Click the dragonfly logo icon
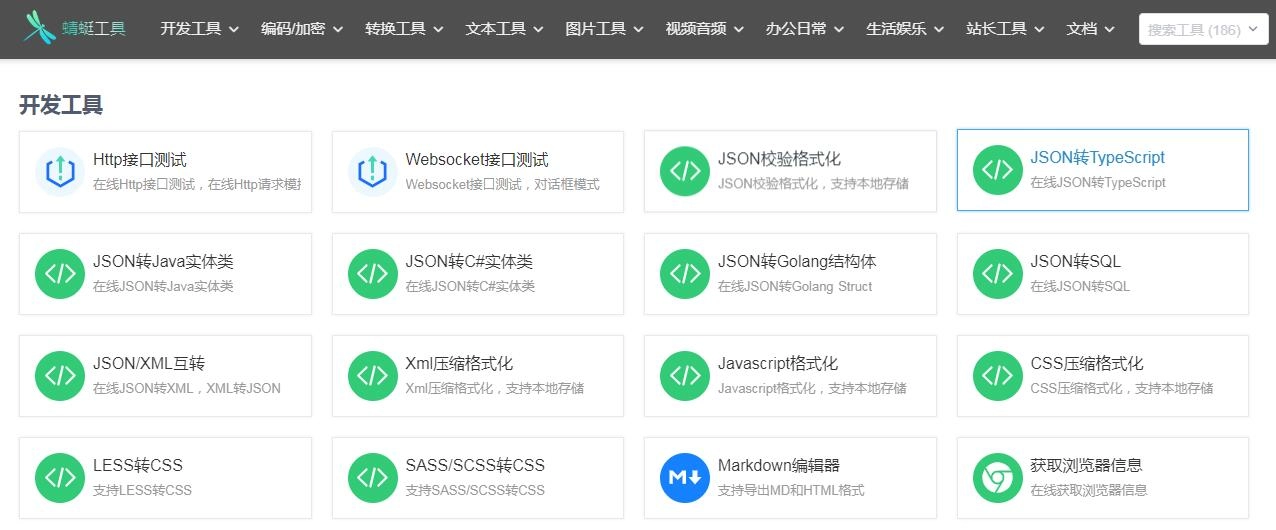The image size is (1276, 530). [41, 29]
